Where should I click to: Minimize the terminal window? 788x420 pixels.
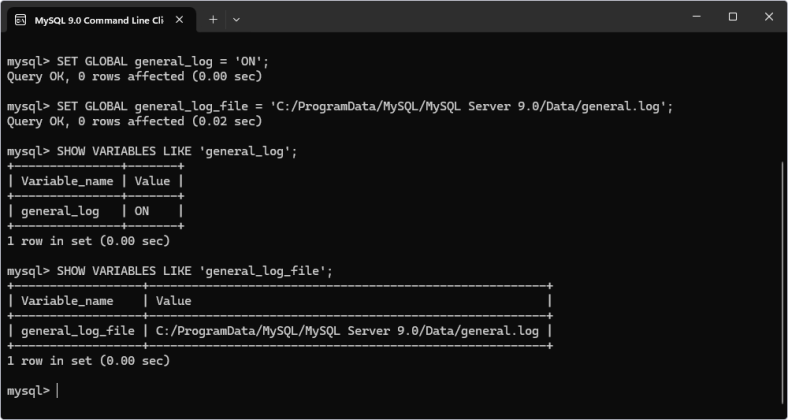pos(697,17)
